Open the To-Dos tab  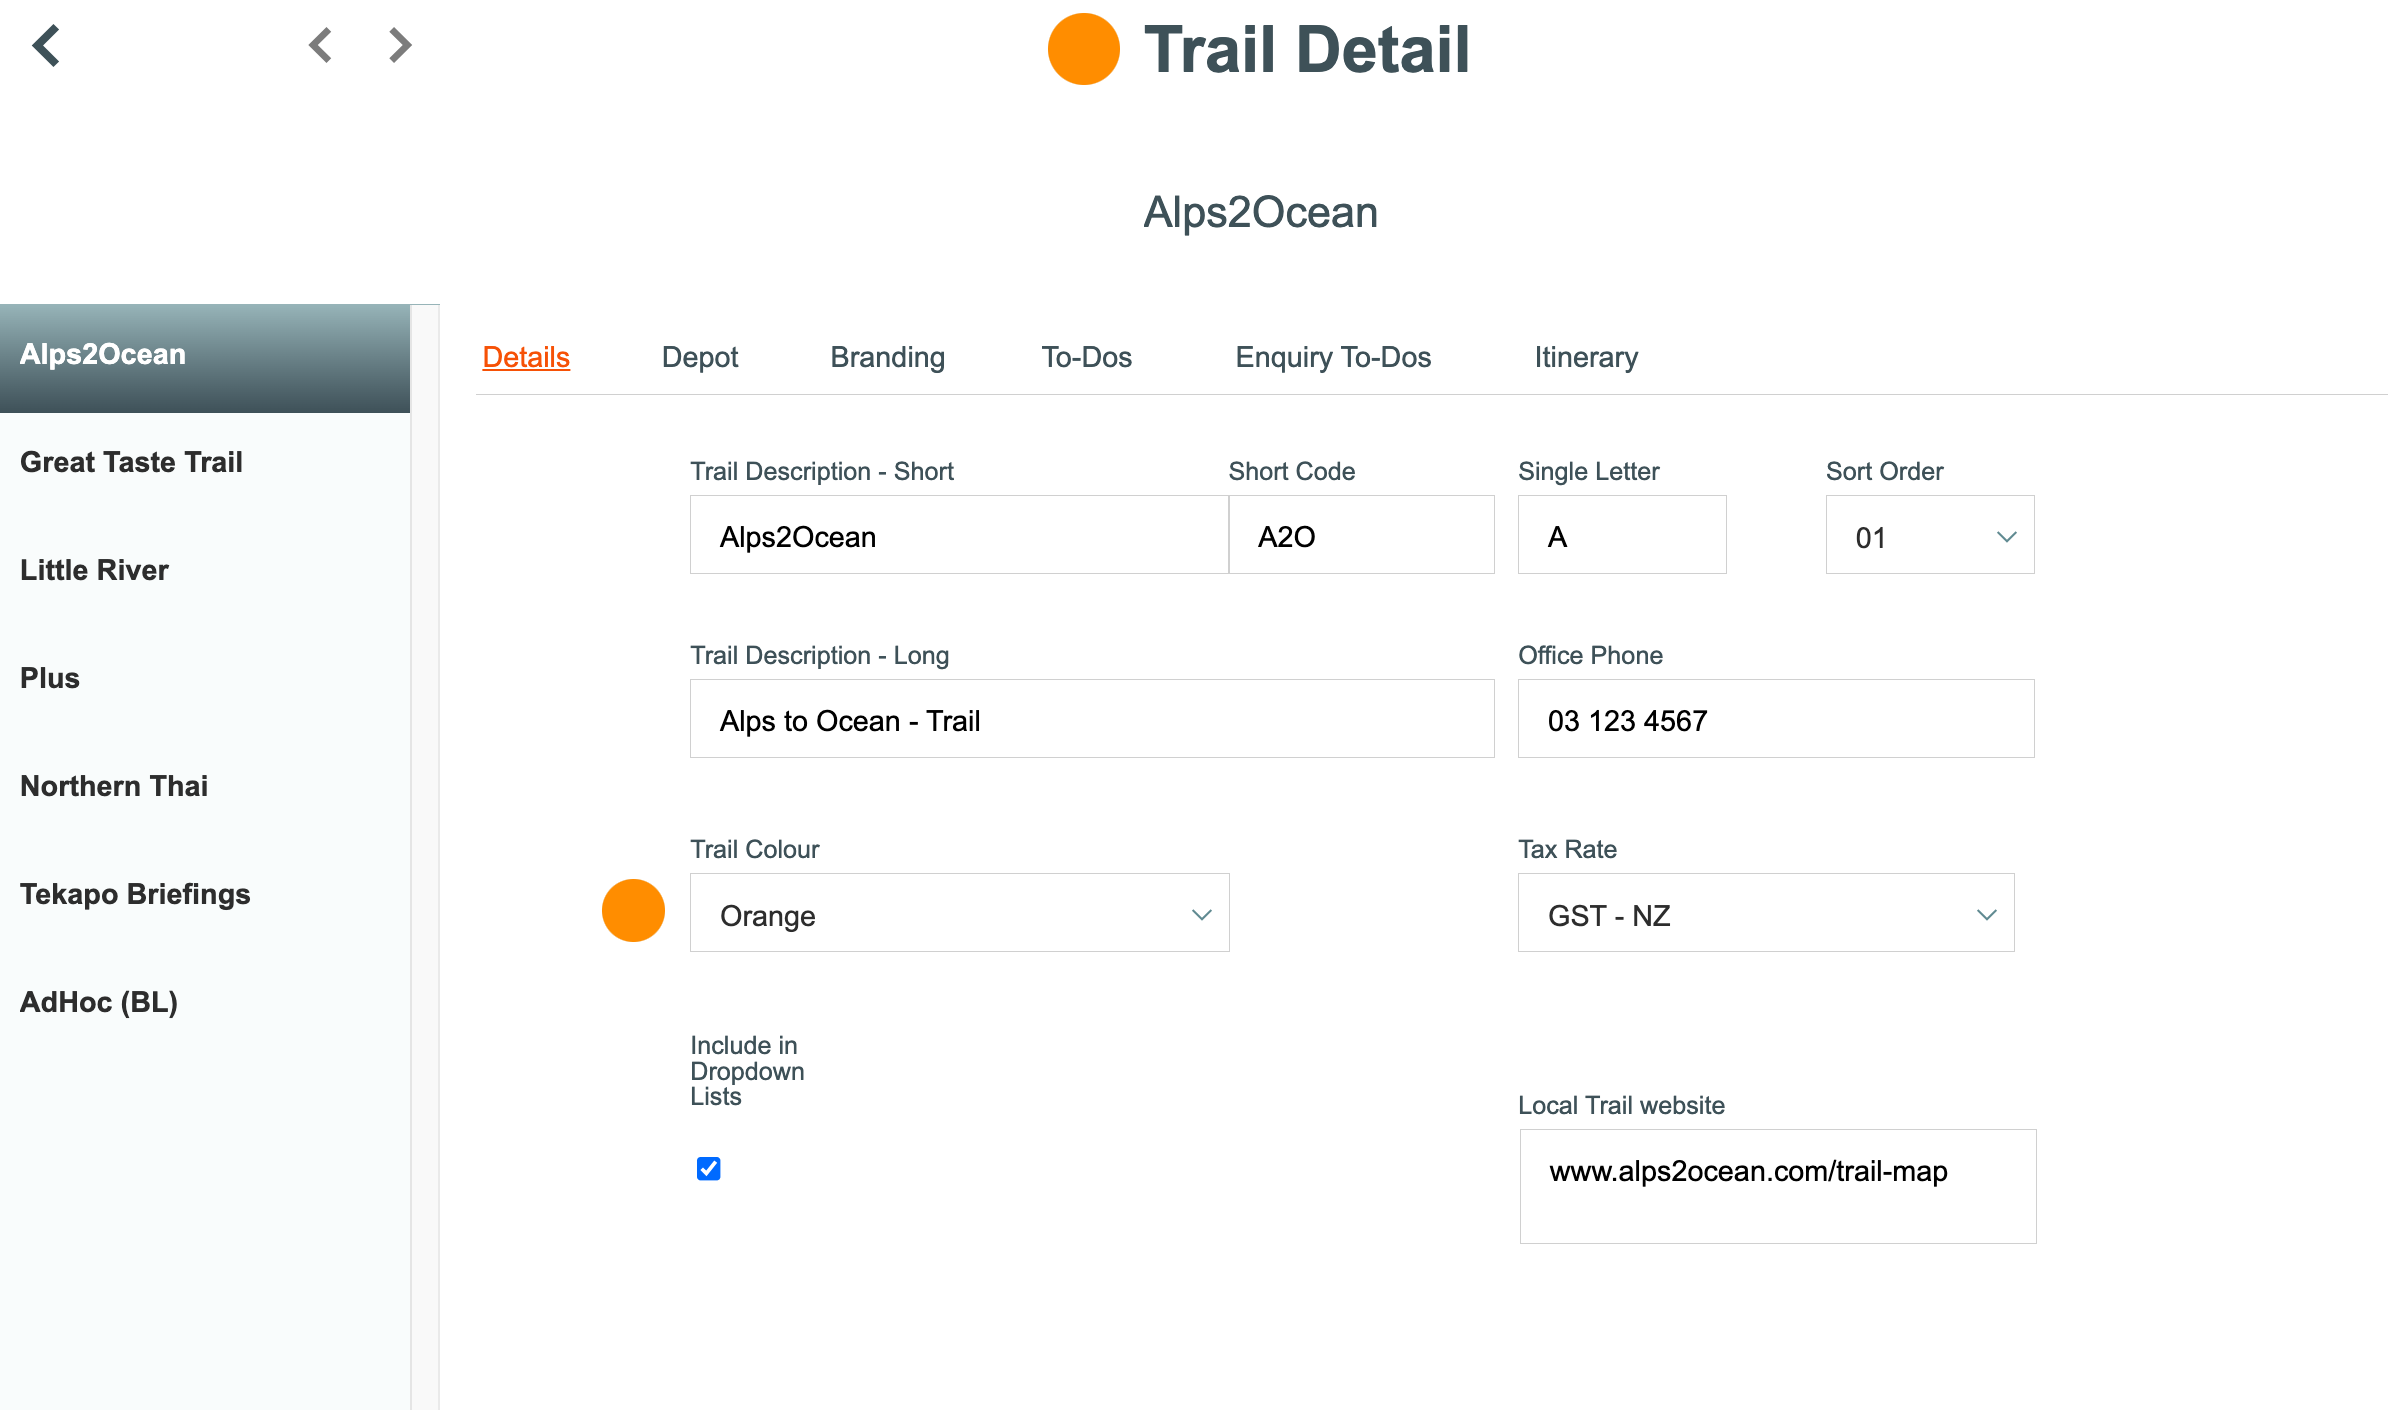click(1086, 357)
